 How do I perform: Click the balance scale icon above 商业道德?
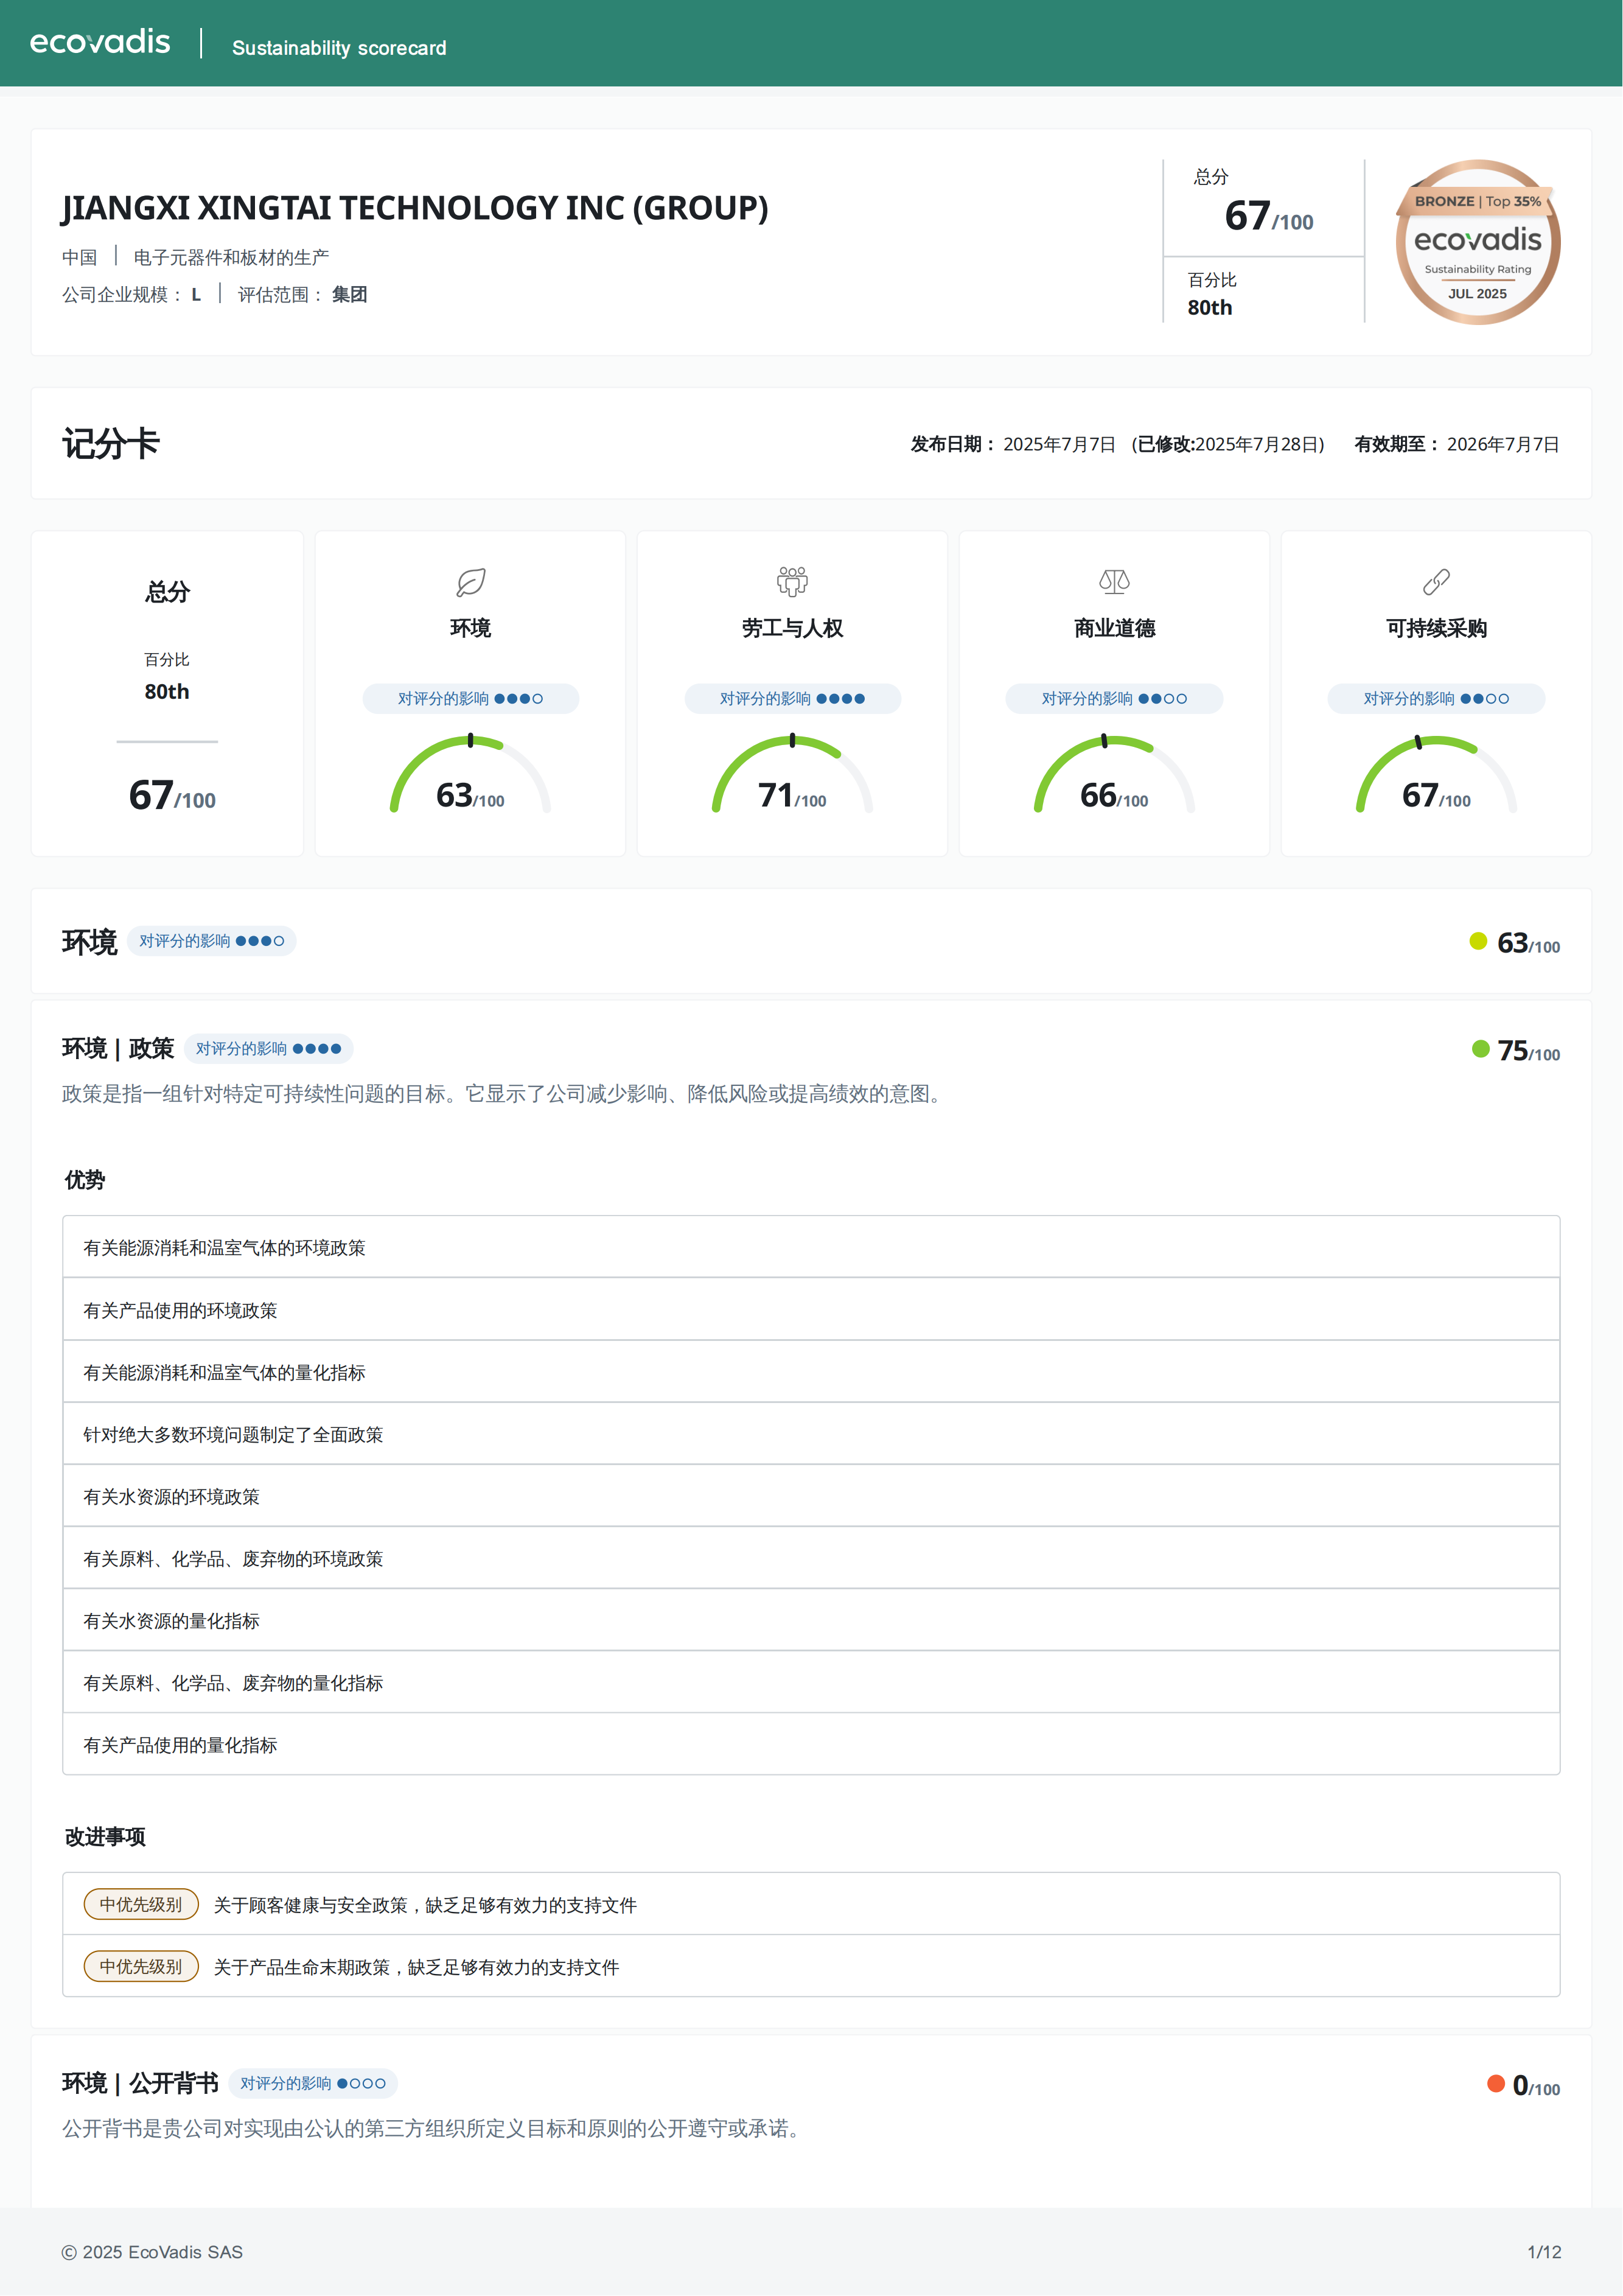coord(1114,581)
